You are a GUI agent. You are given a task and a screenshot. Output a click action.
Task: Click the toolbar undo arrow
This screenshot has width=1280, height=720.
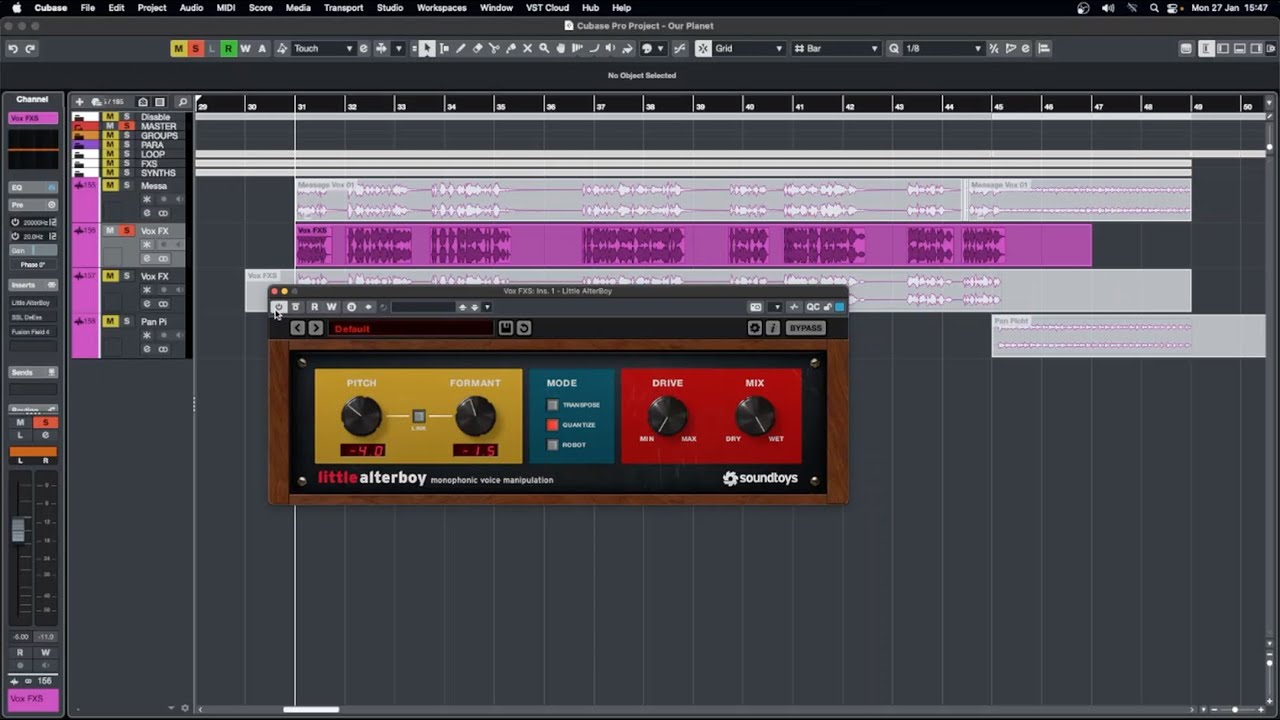pos(13,48)
